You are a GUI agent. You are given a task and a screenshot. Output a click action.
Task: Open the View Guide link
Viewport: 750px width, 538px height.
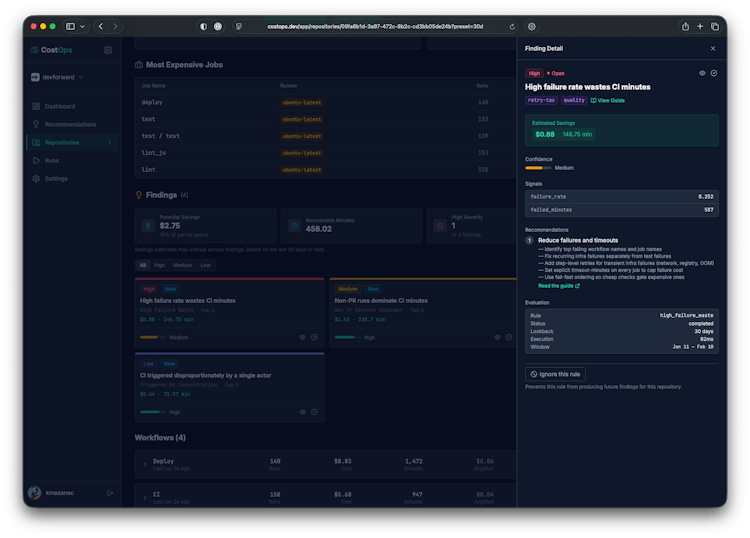[x=608, y=100]
